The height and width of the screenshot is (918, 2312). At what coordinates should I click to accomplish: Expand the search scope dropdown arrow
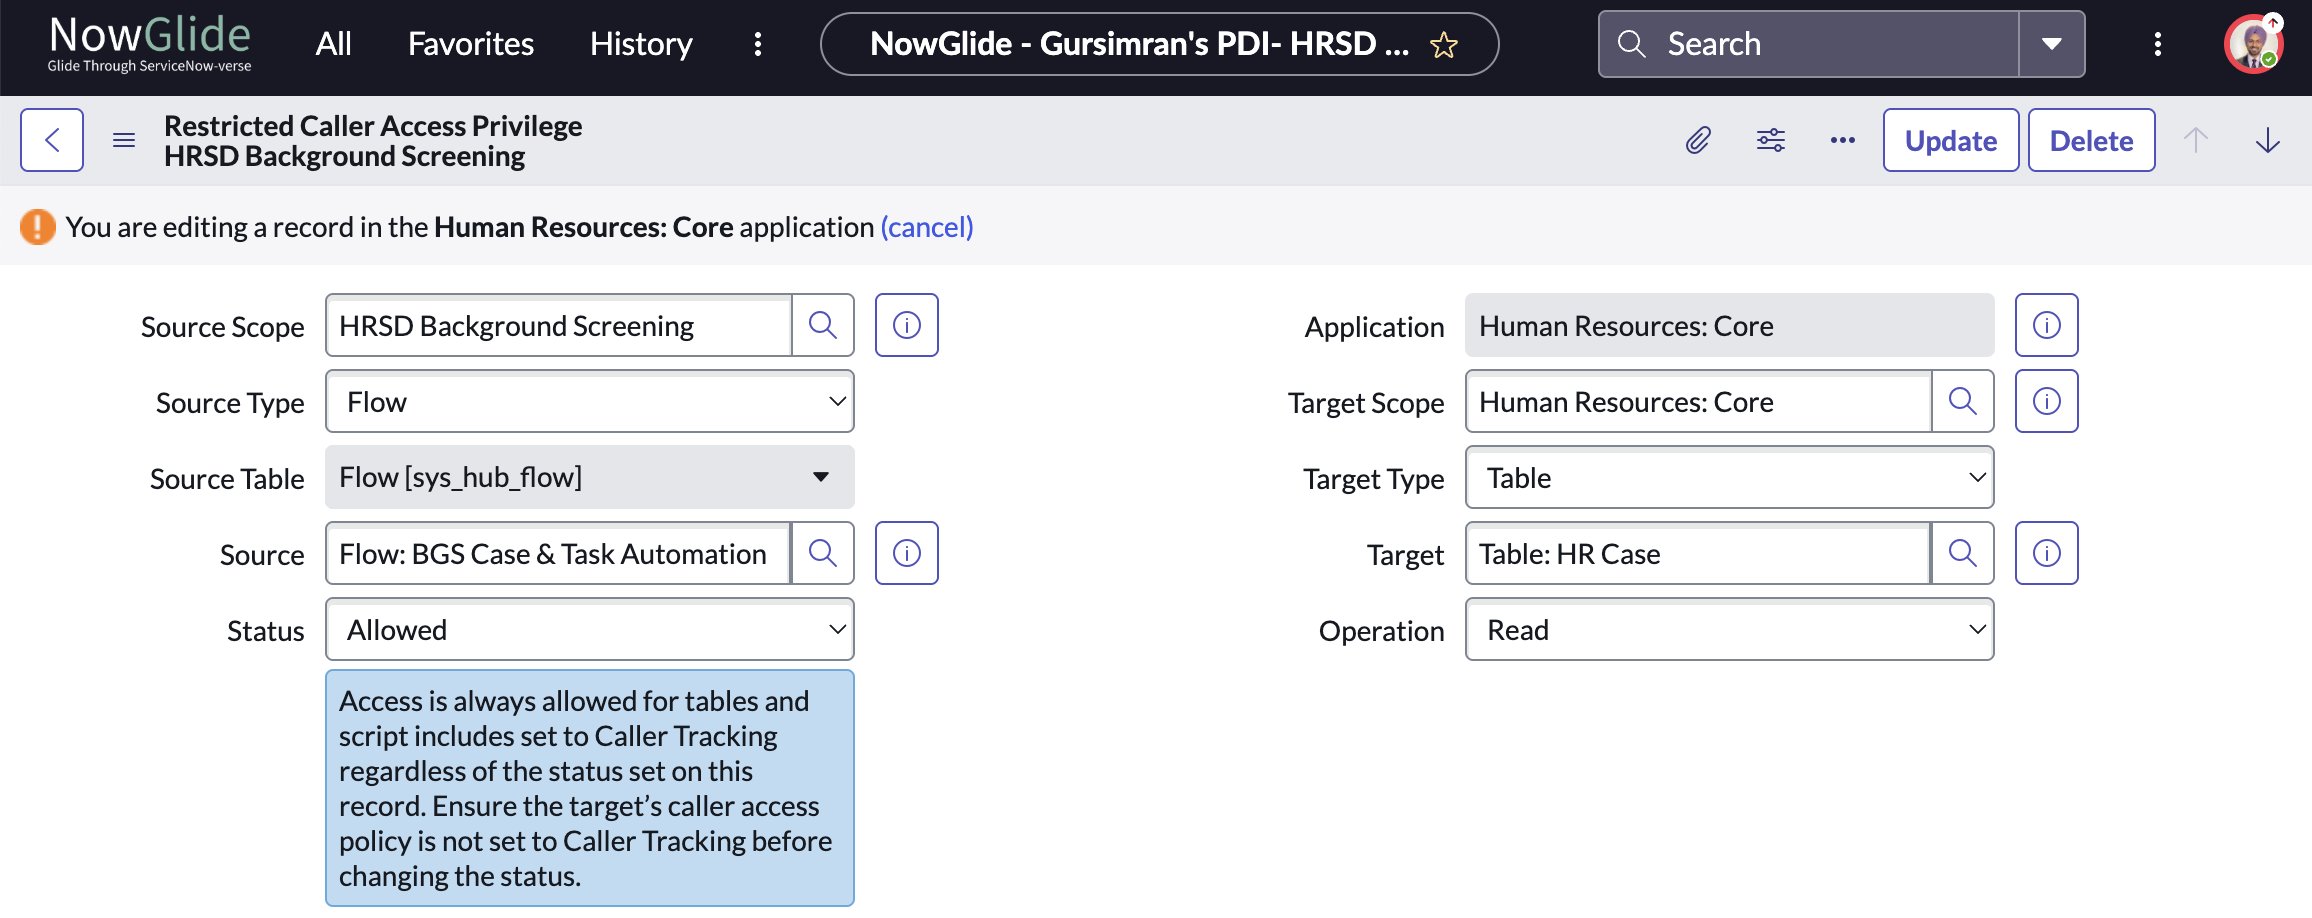2052,44
